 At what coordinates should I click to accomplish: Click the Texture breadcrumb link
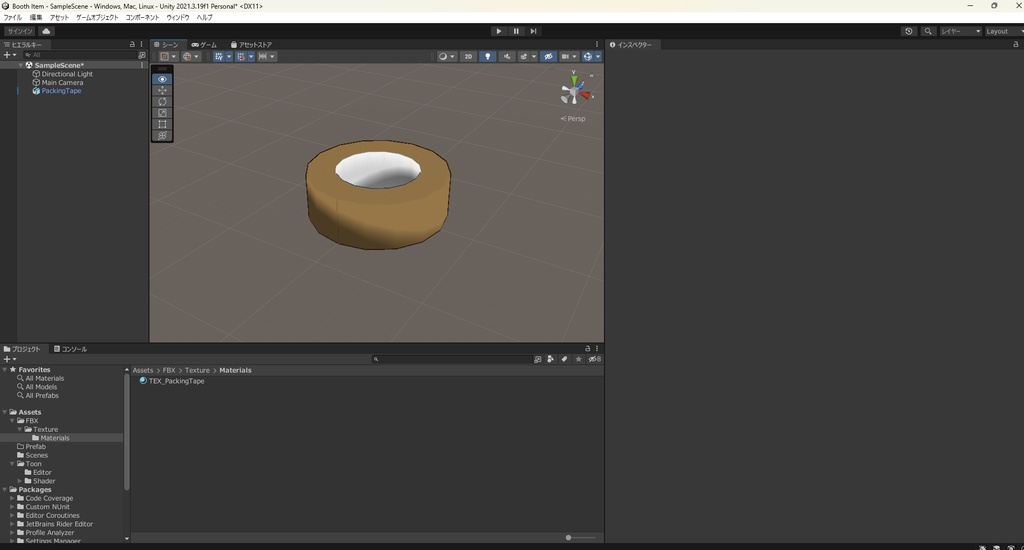click(197, 370)
